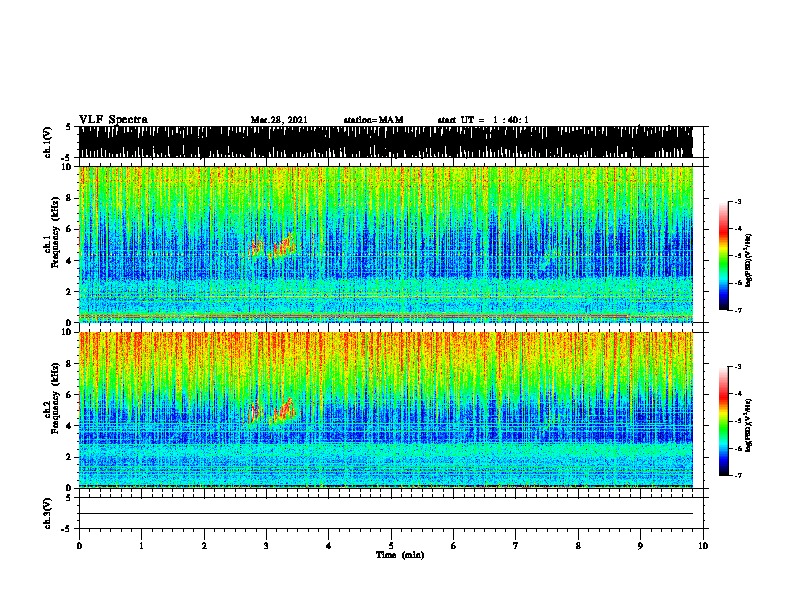Image resolution: width=792 pixels, height=612 pixels.
Task: Select the date text "Mar.28, 2021"
Action: tap(279, 120)
